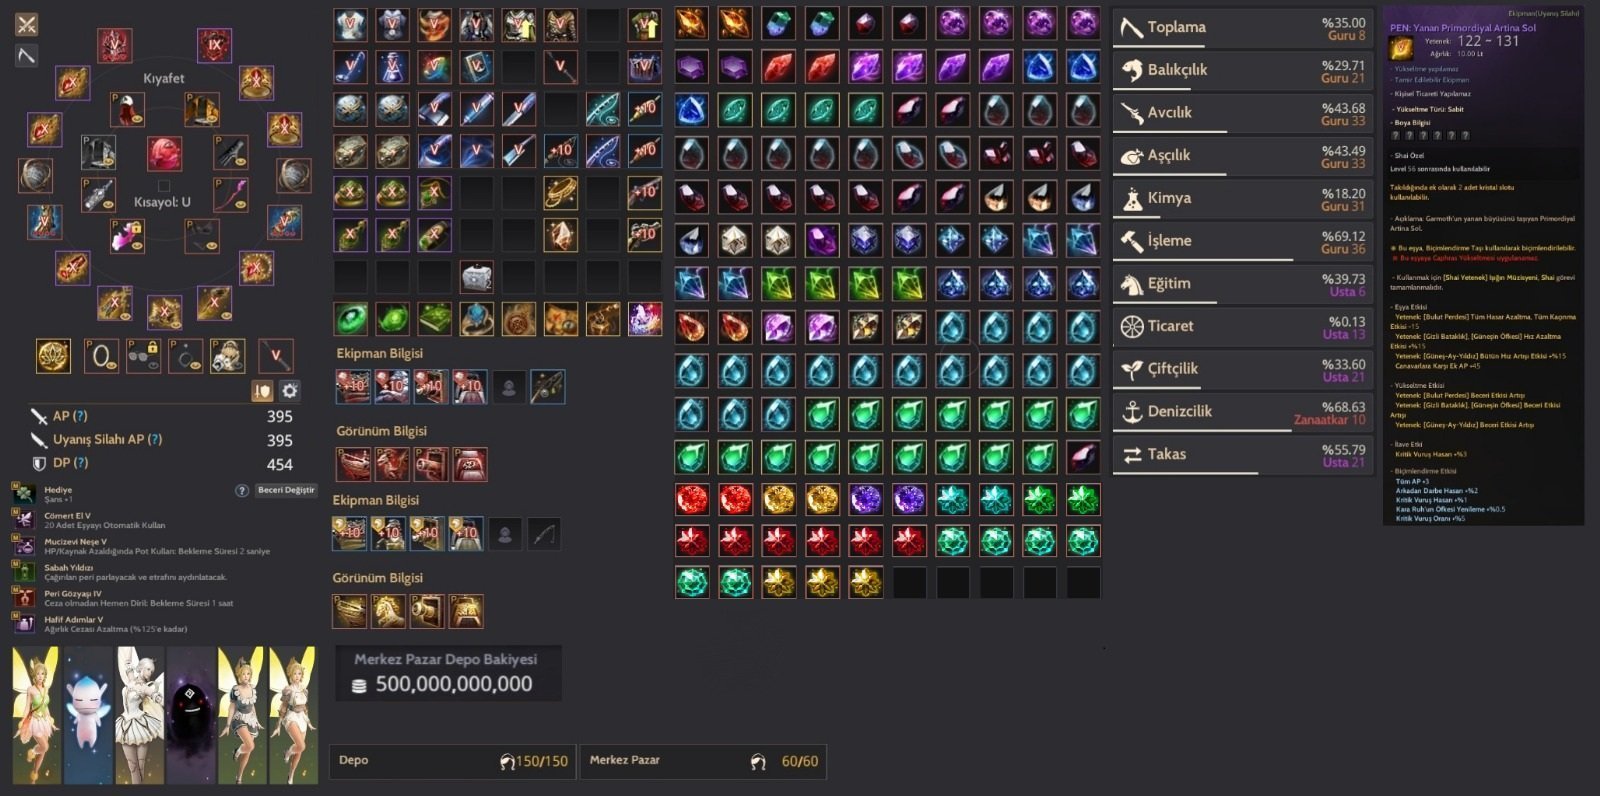Click the Ticaret wheel icon

point(1132,326)
